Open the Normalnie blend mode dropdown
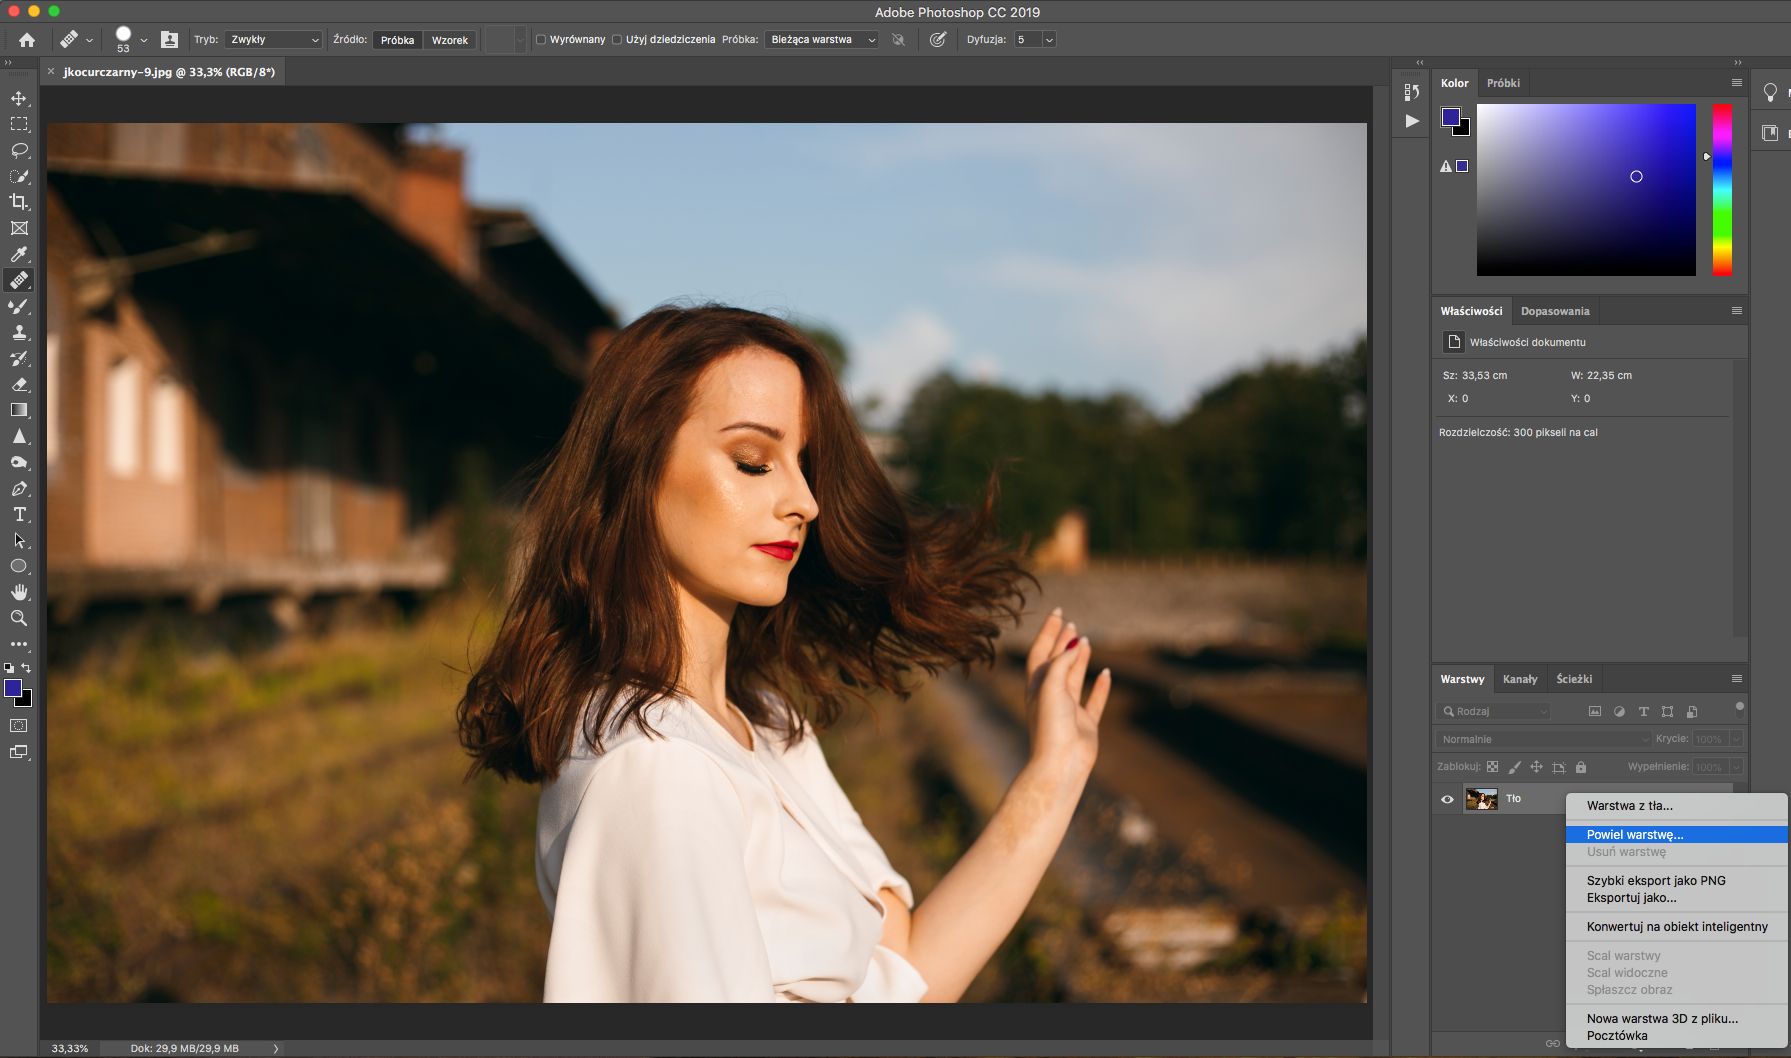 pos(1543,739)
